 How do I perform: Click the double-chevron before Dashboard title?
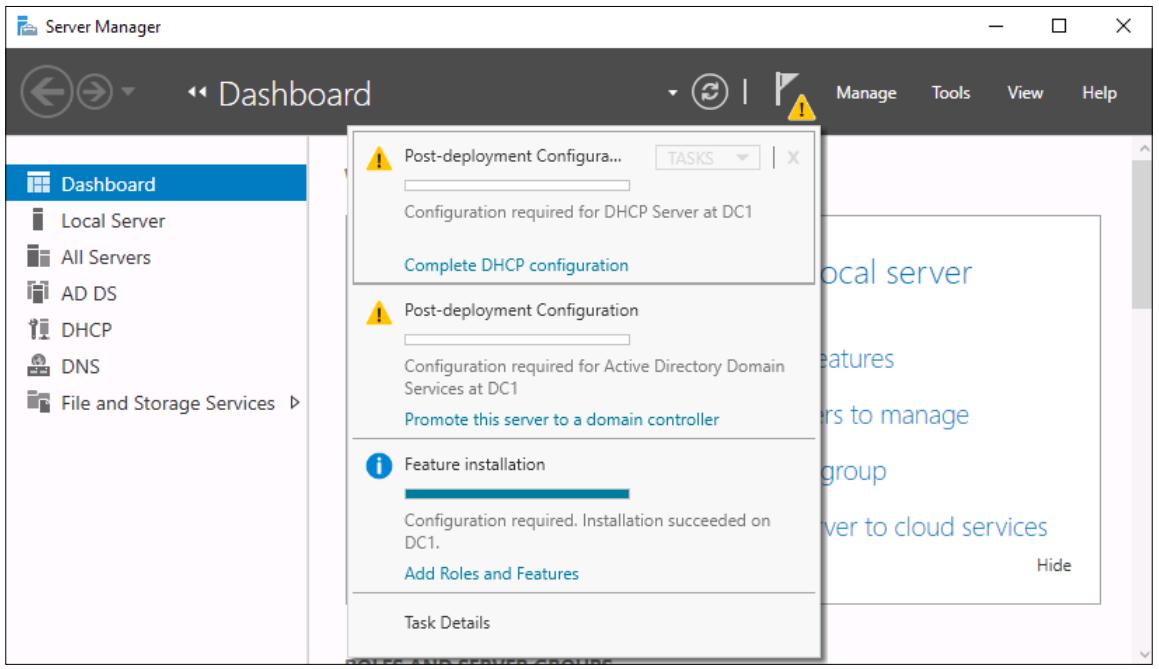pos(197,92)
